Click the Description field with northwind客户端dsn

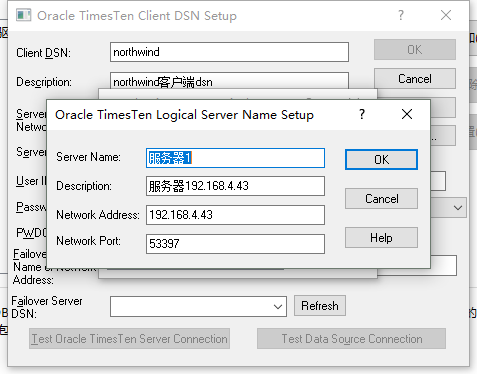pyautogui.click(x=229, y=80)
